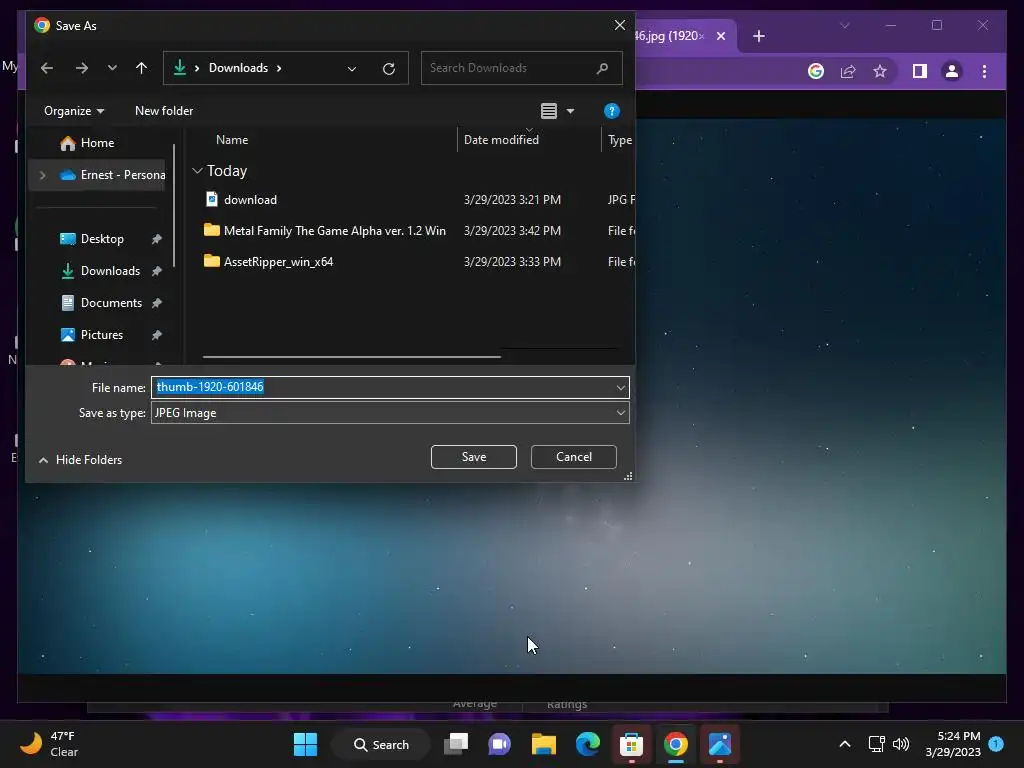
Task: Open Pictures in navigation pane
Action: click(101, 335)
